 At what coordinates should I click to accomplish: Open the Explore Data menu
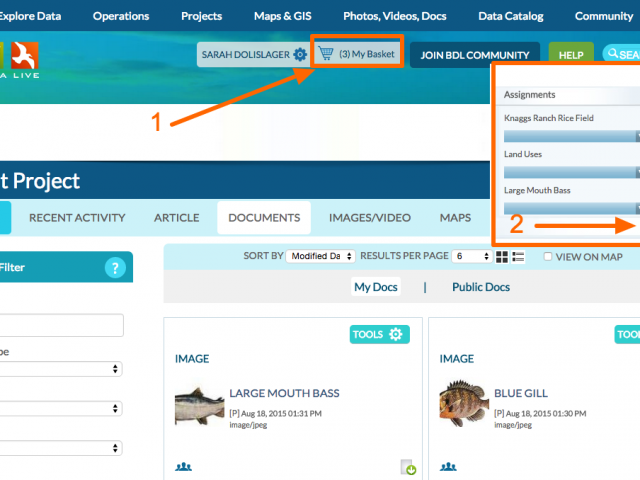point(30,16)
